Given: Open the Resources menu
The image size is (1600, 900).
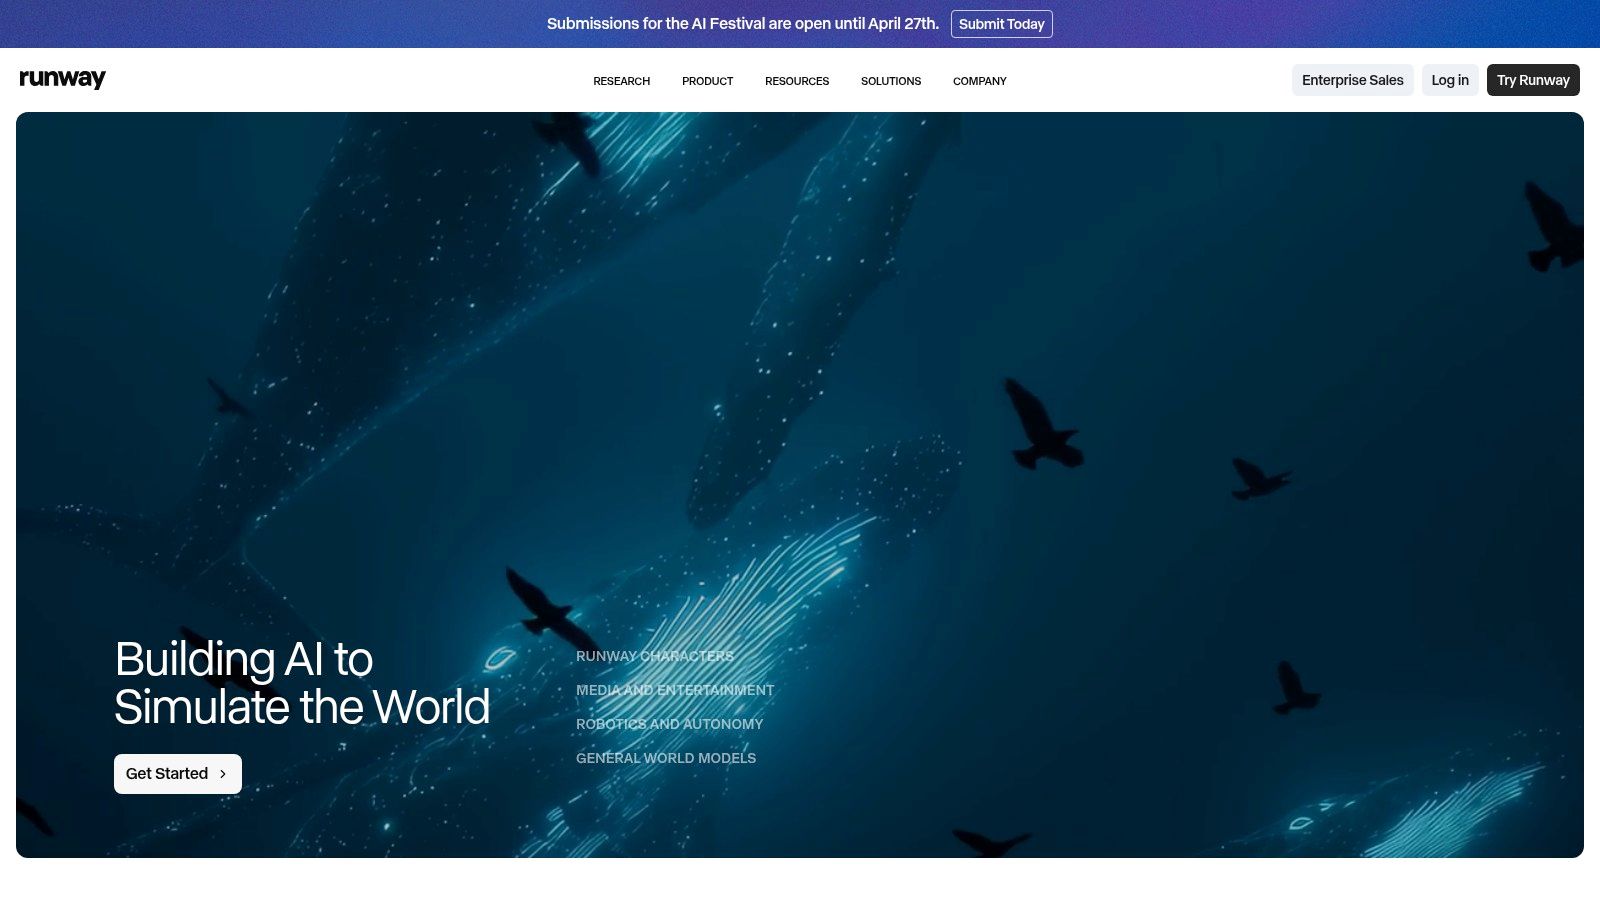Looking at the screenshot, I should [x=797, y=81].
